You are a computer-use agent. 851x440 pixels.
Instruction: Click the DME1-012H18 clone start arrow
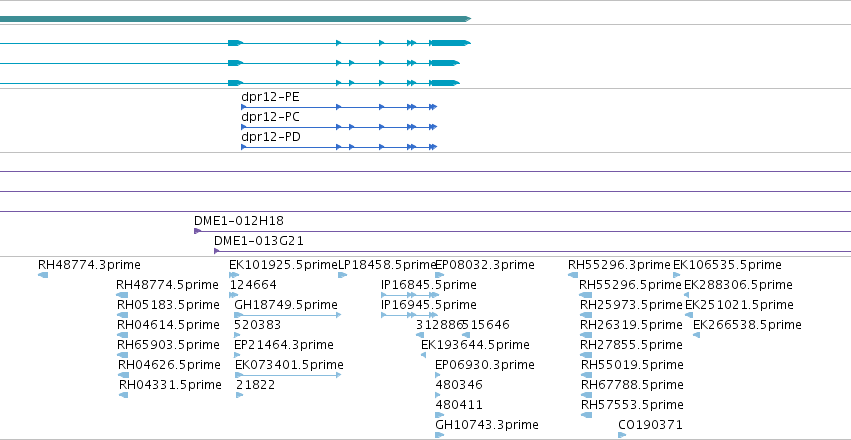click(198, 231)
